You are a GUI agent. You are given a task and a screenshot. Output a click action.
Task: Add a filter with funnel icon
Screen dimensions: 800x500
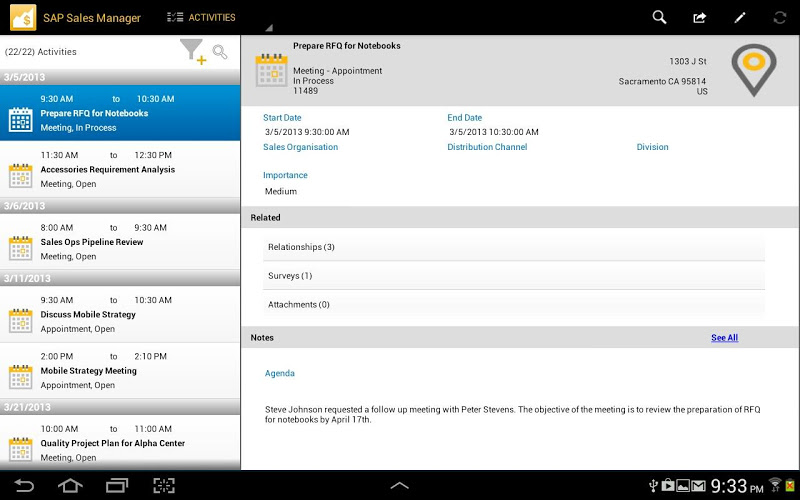tap(193, 52)
